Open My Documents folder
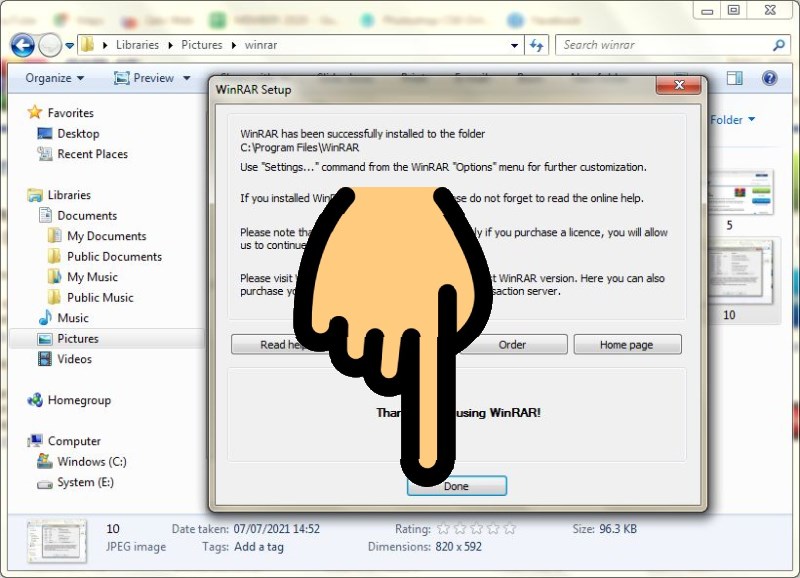 [x=107, y=236]
